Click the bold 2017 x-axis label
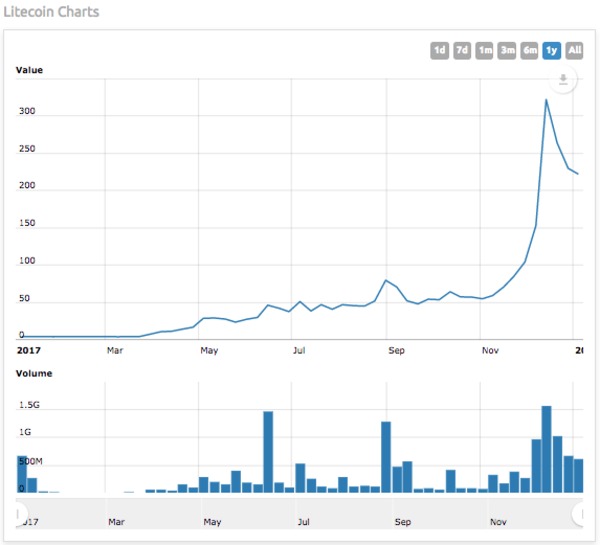600x545 pixels. 28,350
